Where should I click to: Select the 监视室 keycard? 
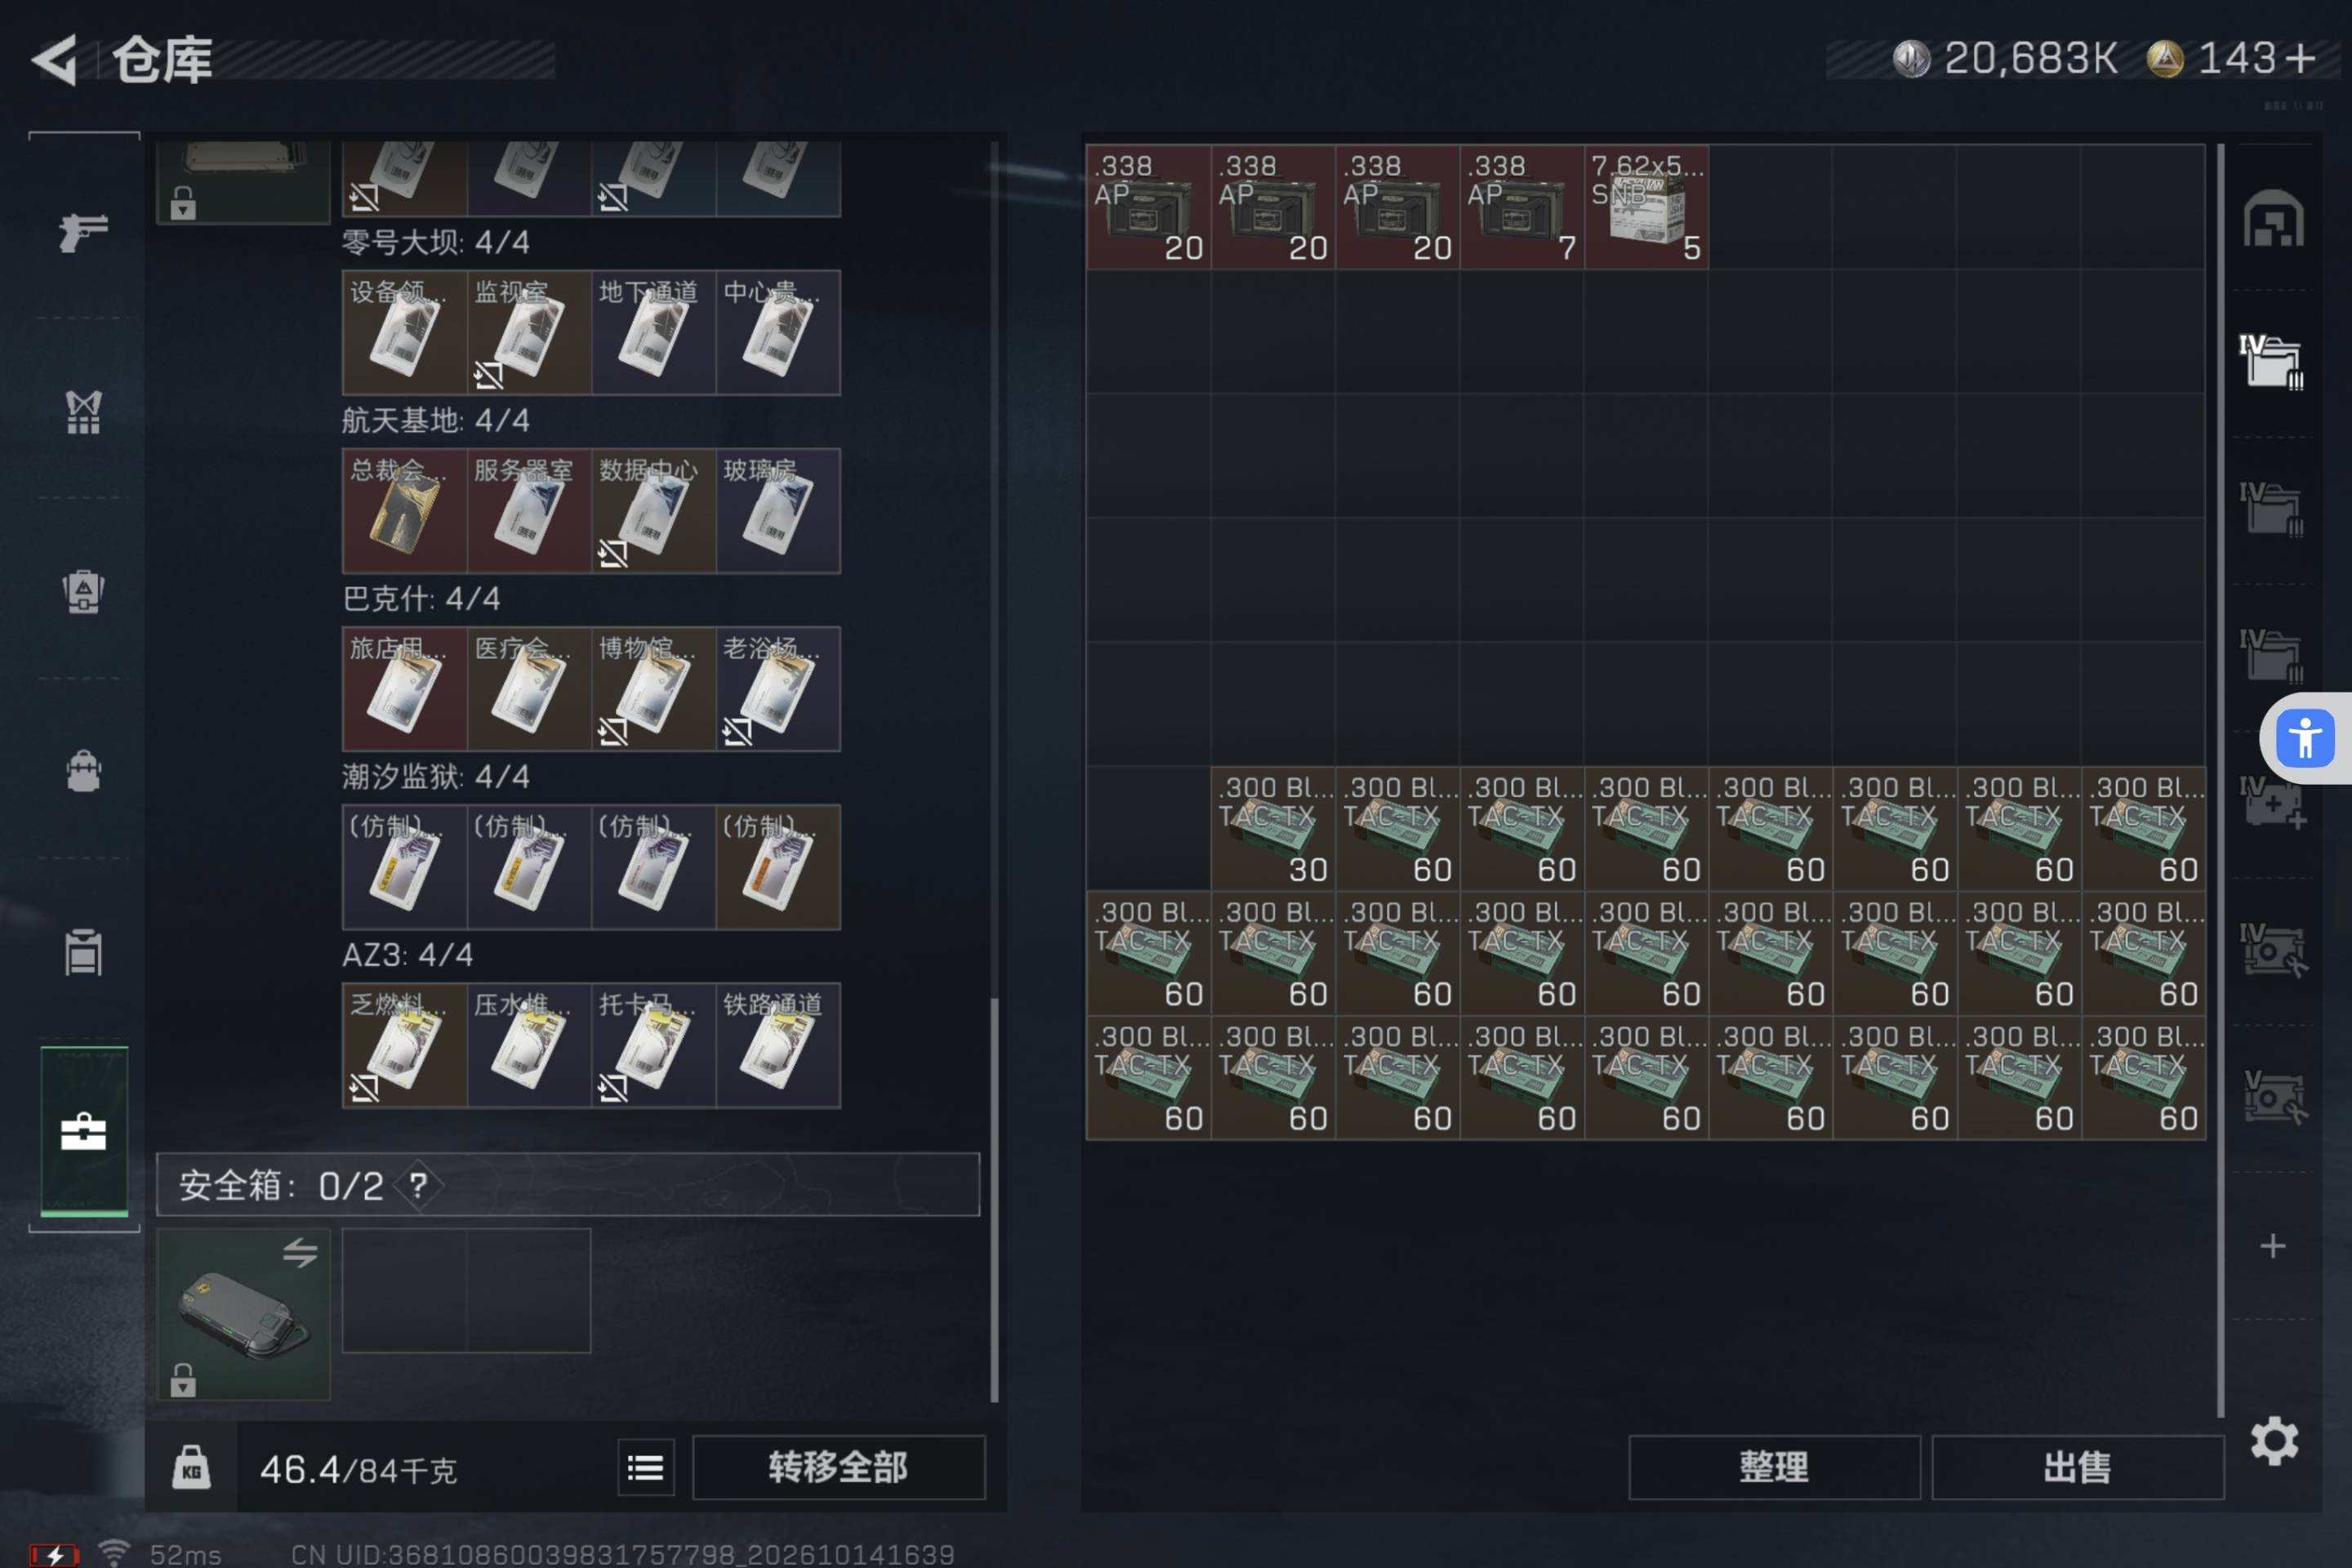point(529,333)
